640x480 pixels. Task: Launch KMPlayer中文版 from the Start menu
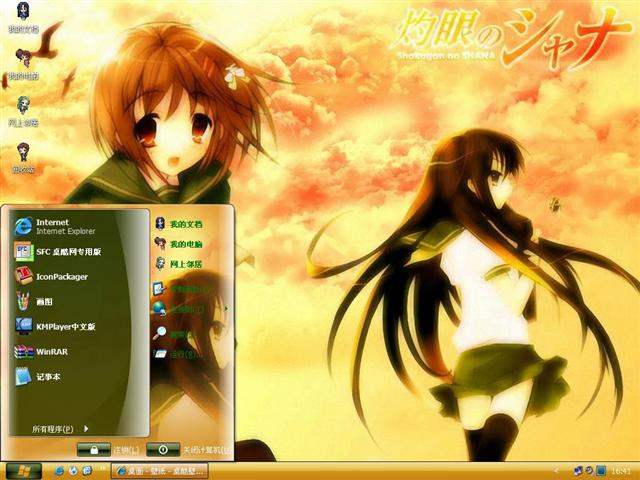[x=55, y=327]
